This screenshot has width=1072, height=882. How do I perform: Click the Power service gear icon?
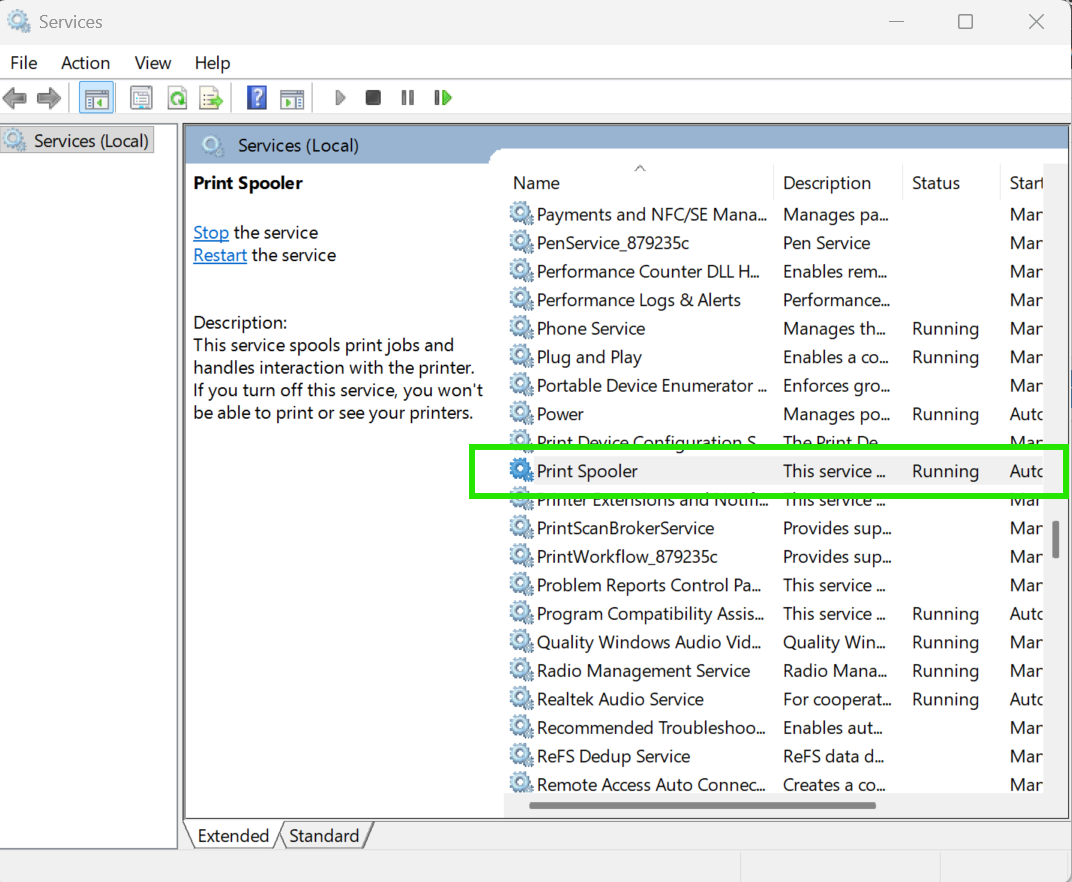(x=521, y=413)
